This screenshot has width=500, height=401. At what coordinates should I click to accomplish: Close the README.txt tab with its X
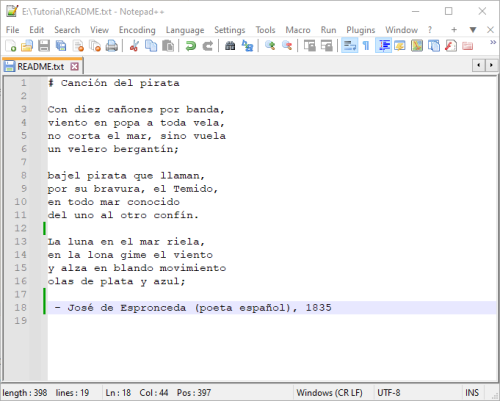pos(75,67)
